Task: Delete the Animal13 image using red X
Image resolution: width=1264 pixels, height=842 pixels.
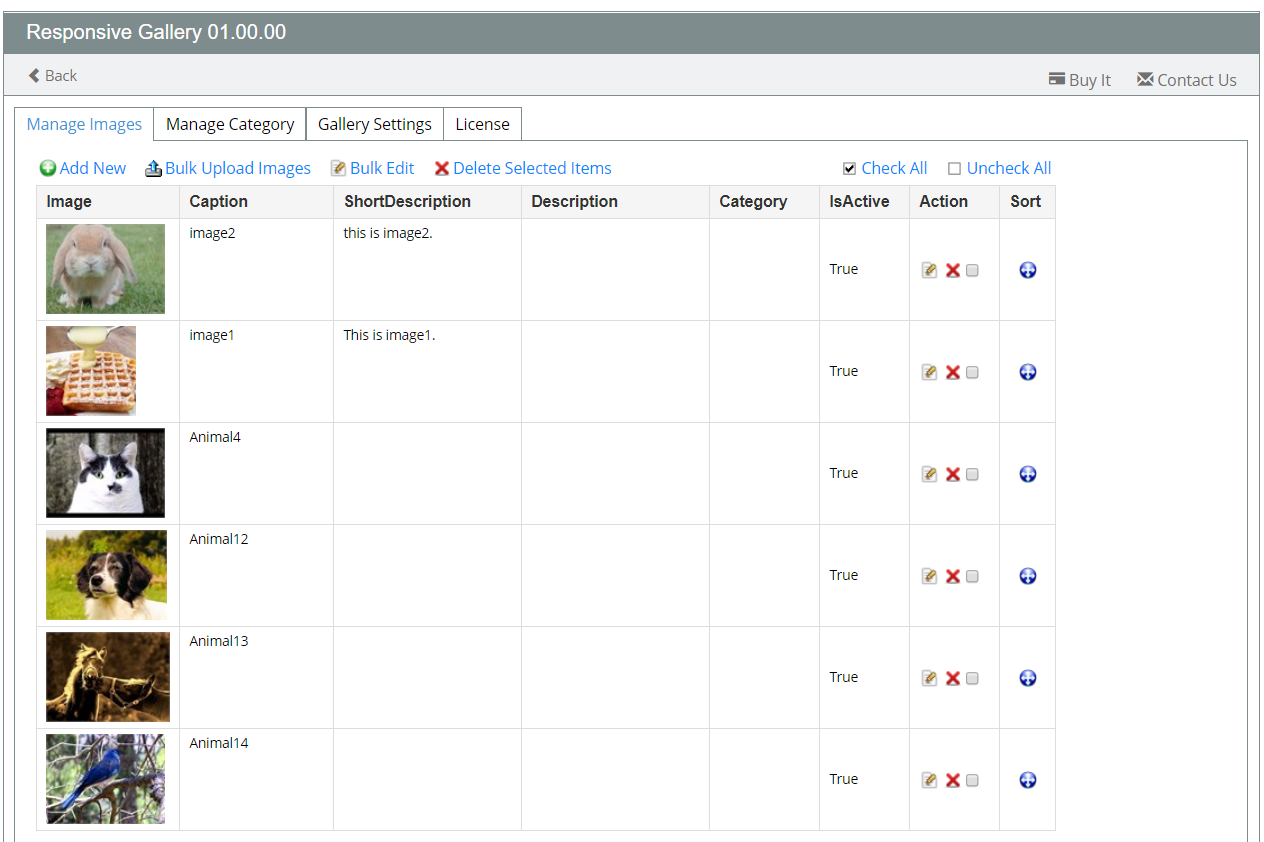Action: (x=952, y=678)
